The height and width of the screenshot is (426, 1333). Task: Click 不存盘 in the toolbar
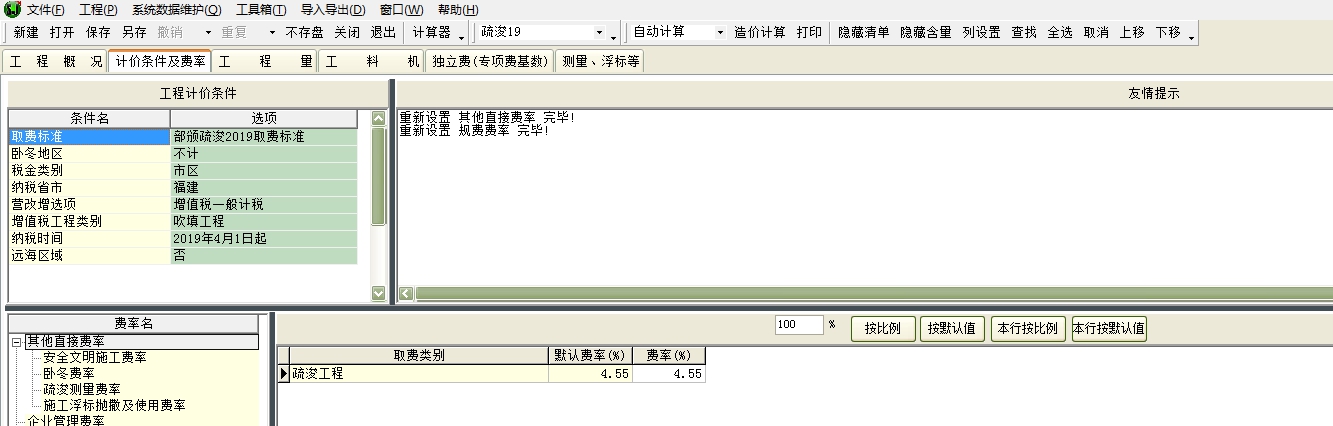click(x=304, y=32)
